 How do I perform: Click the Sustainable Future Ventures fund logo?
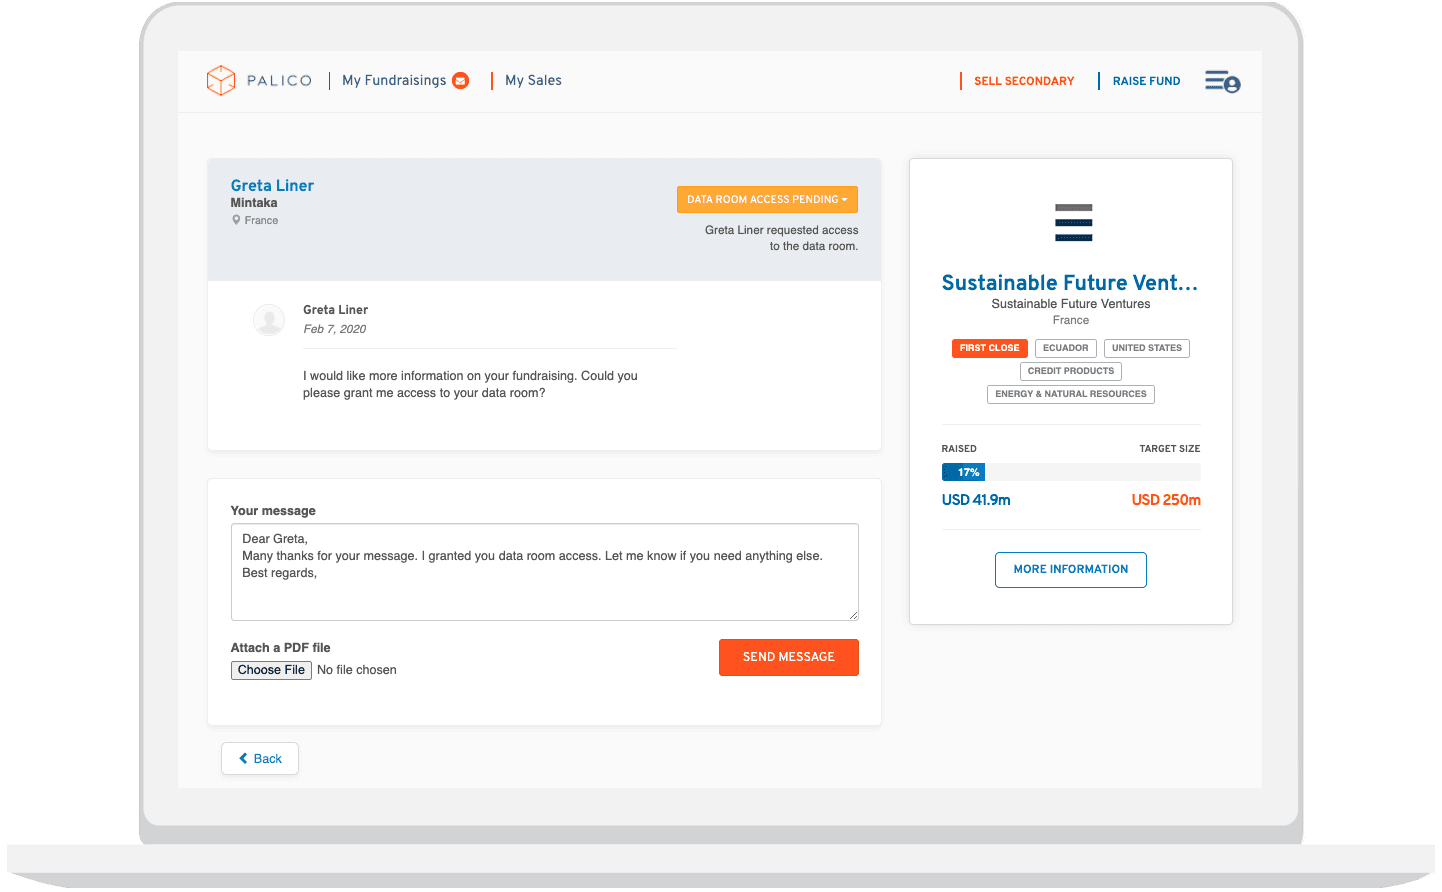(x=1073, y=223)
